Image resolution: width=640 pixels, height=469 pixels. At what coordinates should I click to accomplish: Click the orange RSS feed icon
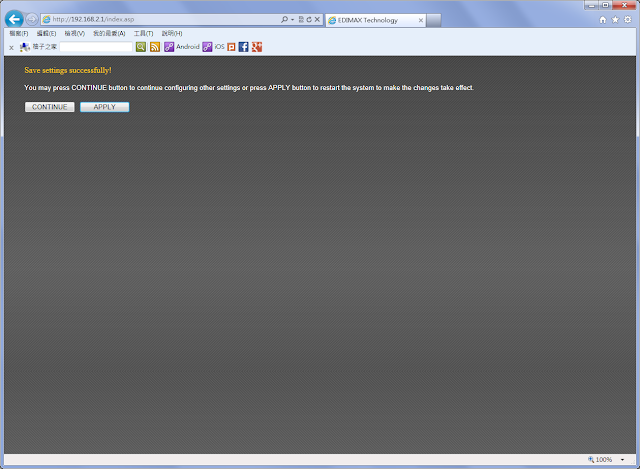click(155, 47)
